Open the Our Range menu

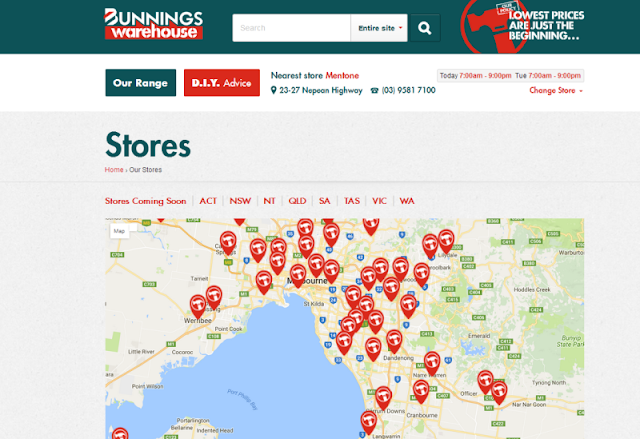tap(140, 83)
